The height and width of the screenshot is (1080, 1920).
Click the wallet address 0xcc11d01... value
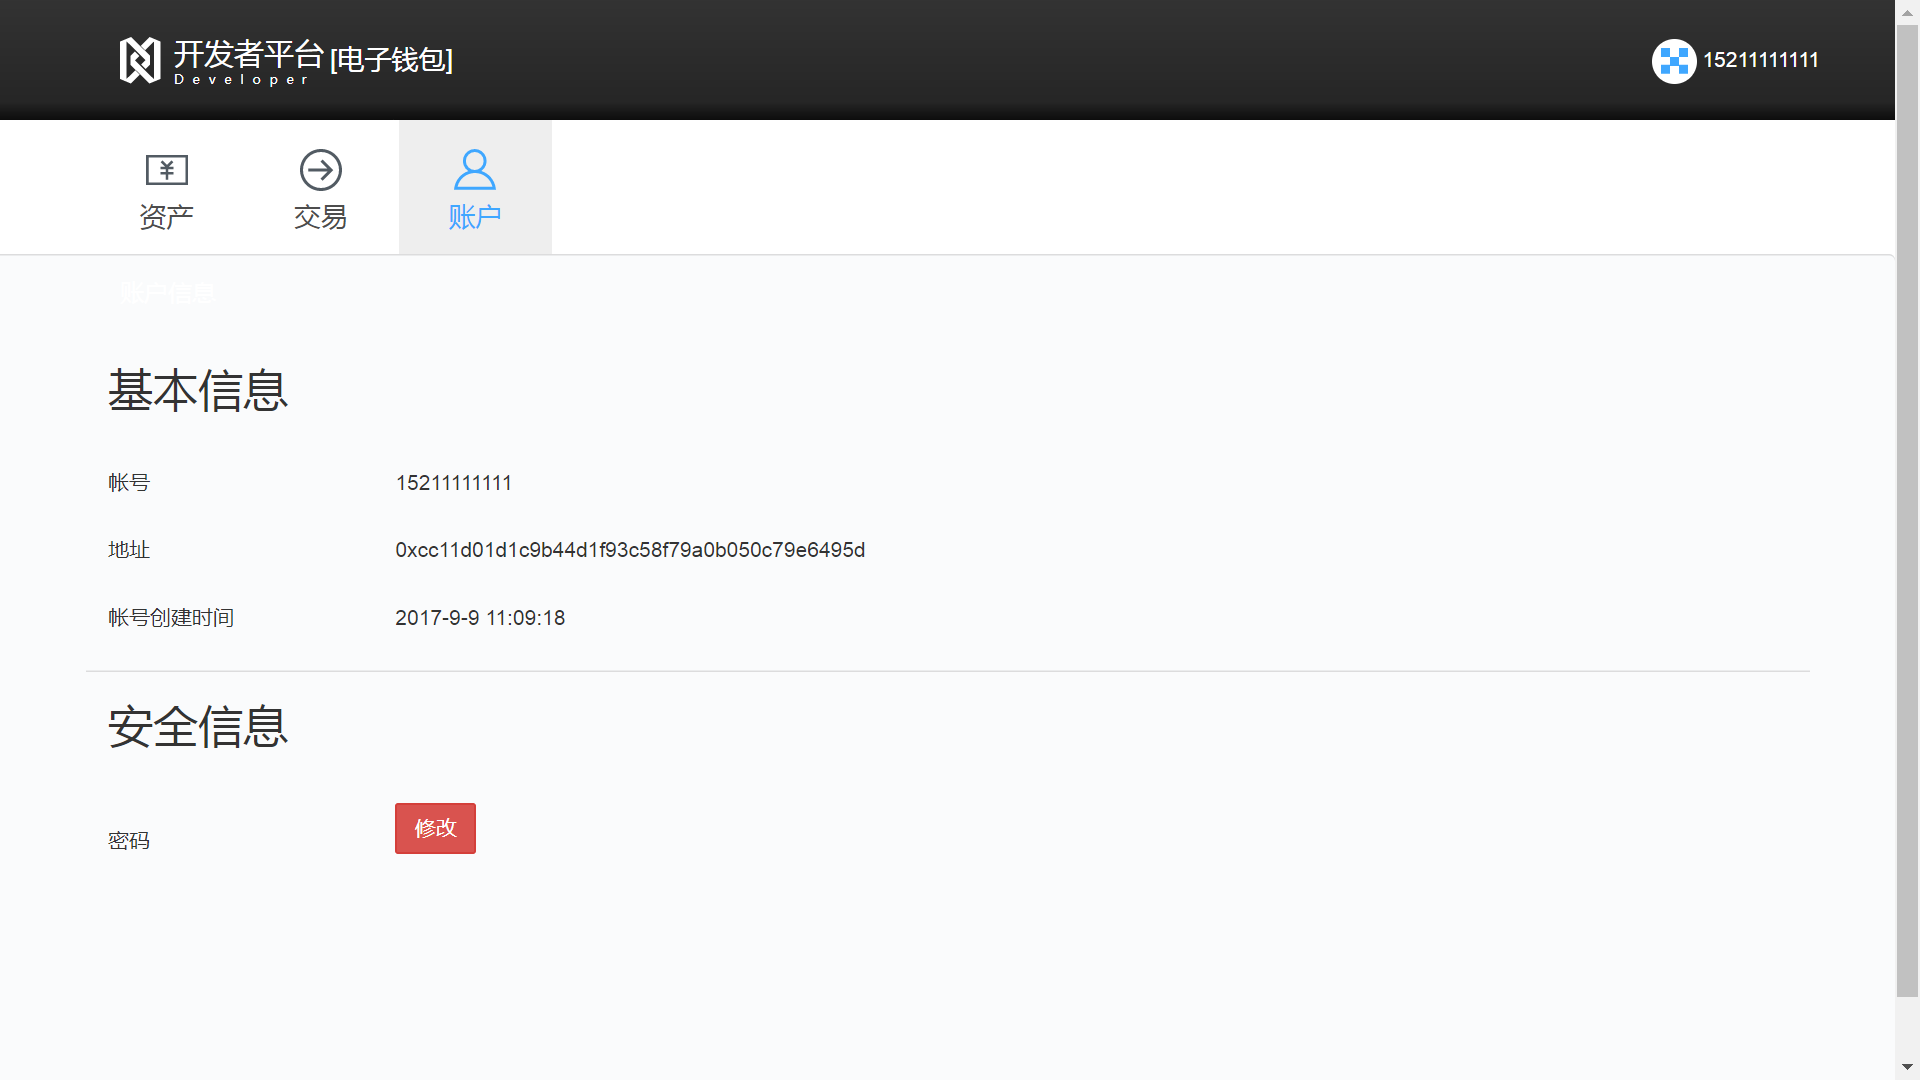pyautogui.click(x=630, y=550)
